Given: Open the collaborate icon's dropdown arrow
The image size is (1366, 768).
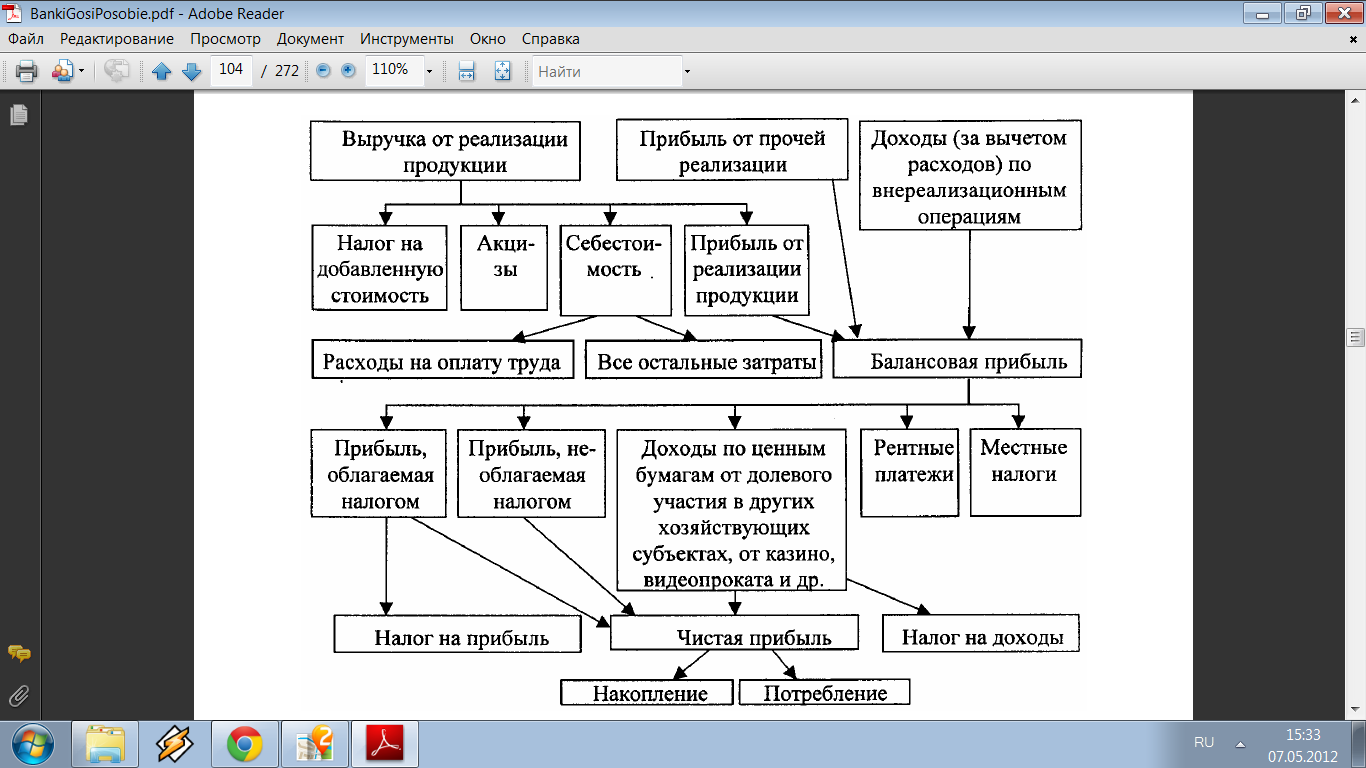Looking at the screenshot, I should click(x=82, y=71).
